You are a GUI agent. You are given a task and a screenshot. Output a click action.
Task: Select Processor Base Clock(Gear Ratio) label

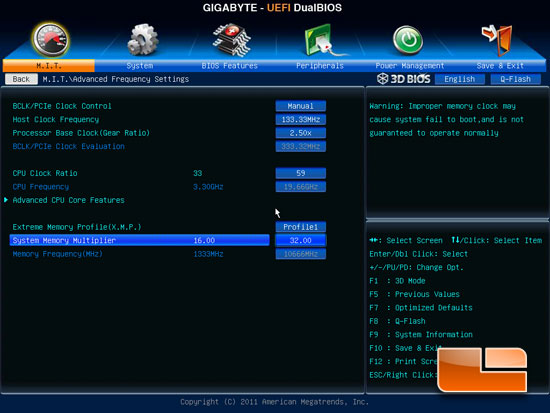tap(81, 133)
